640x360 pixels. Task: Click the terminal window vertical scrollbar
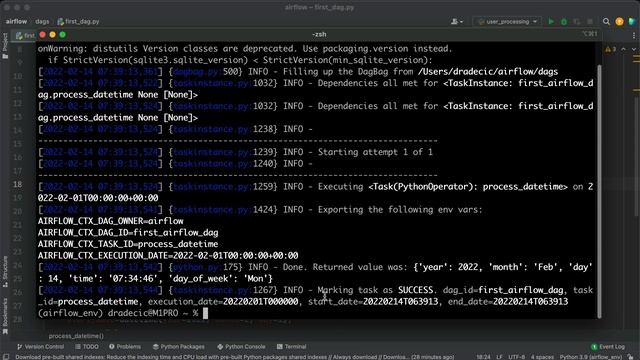pyautogui.click(x=599, y=191)
